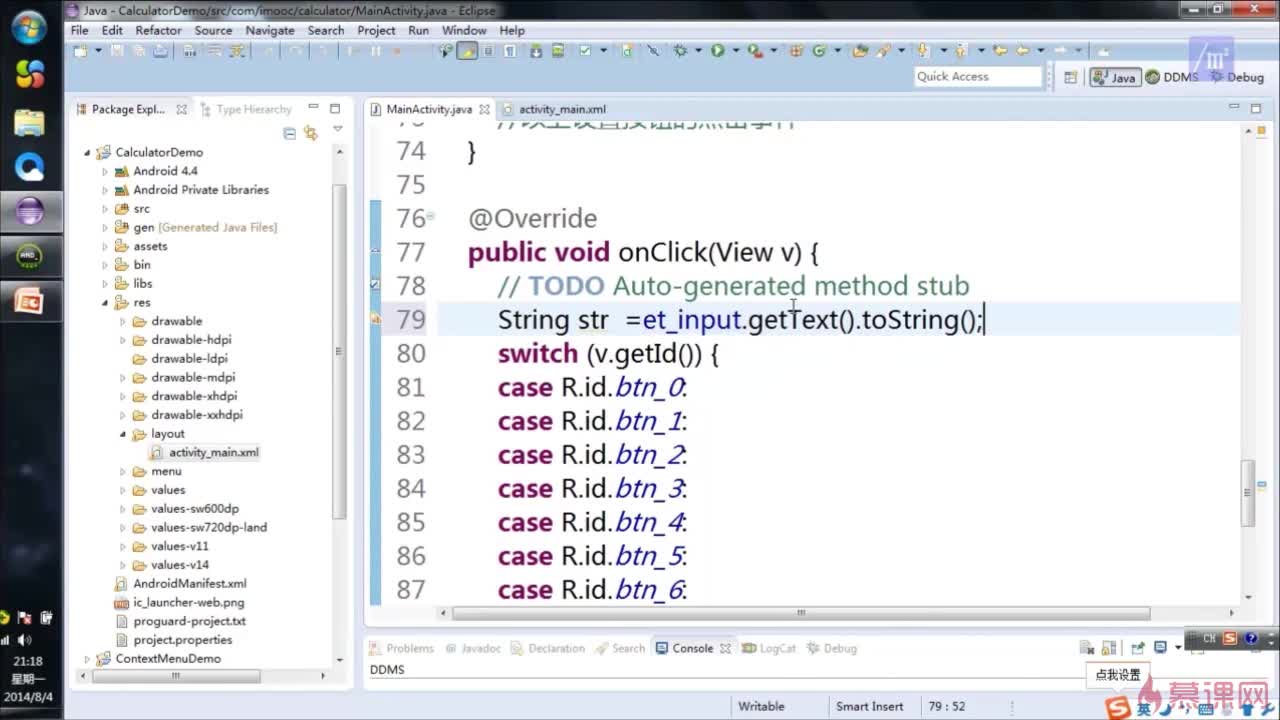This screenshot has height=720, width=1280.
Task: Minimize the Package Explorer panel
Action: (313, 108)
